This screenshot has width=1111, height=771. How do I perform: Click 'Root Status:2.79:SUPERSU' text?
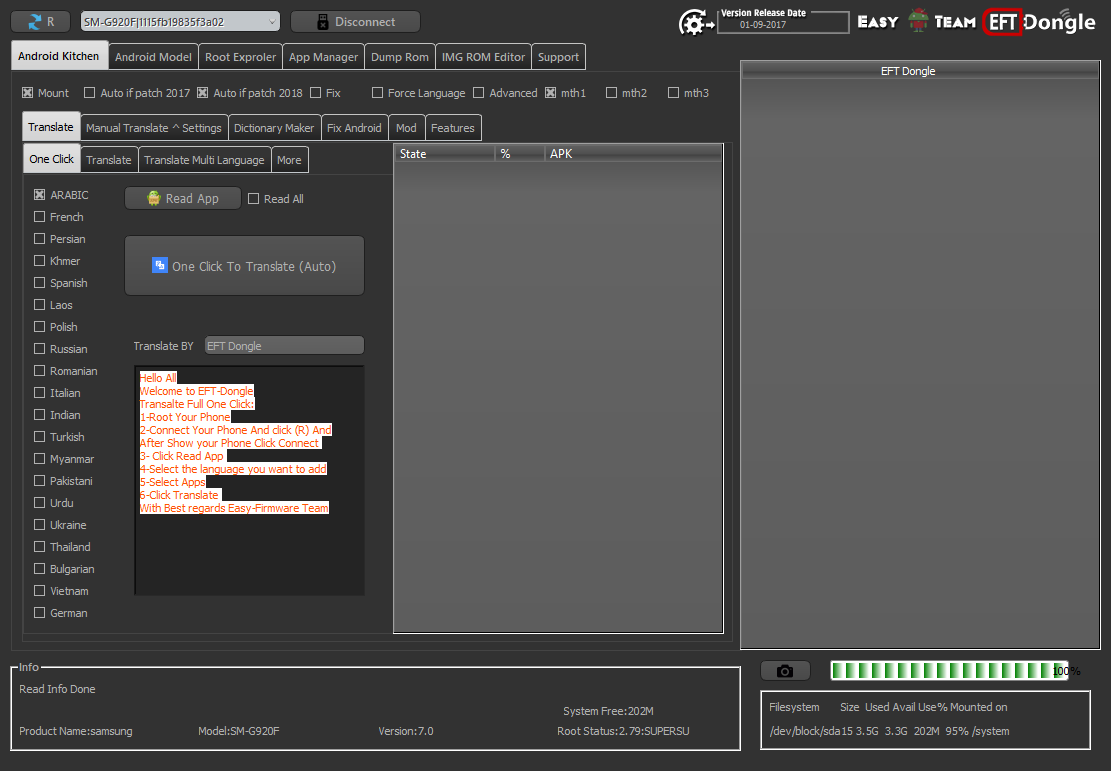tap(623, 731)
